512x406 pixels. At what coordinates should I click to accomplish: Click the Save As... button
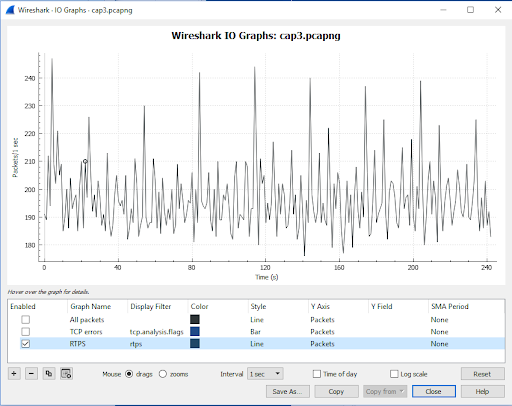click(x=287, y=391)
